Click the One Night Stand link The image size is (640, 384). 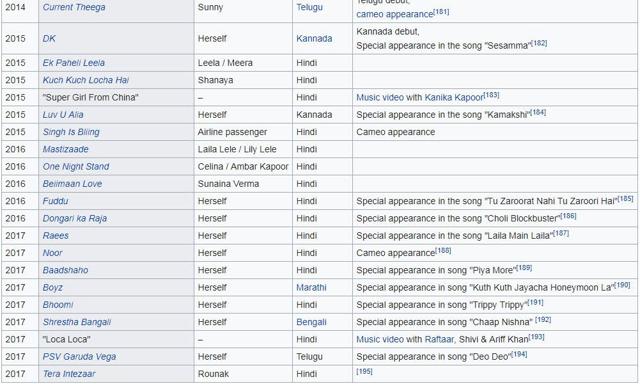pos(76,166)
